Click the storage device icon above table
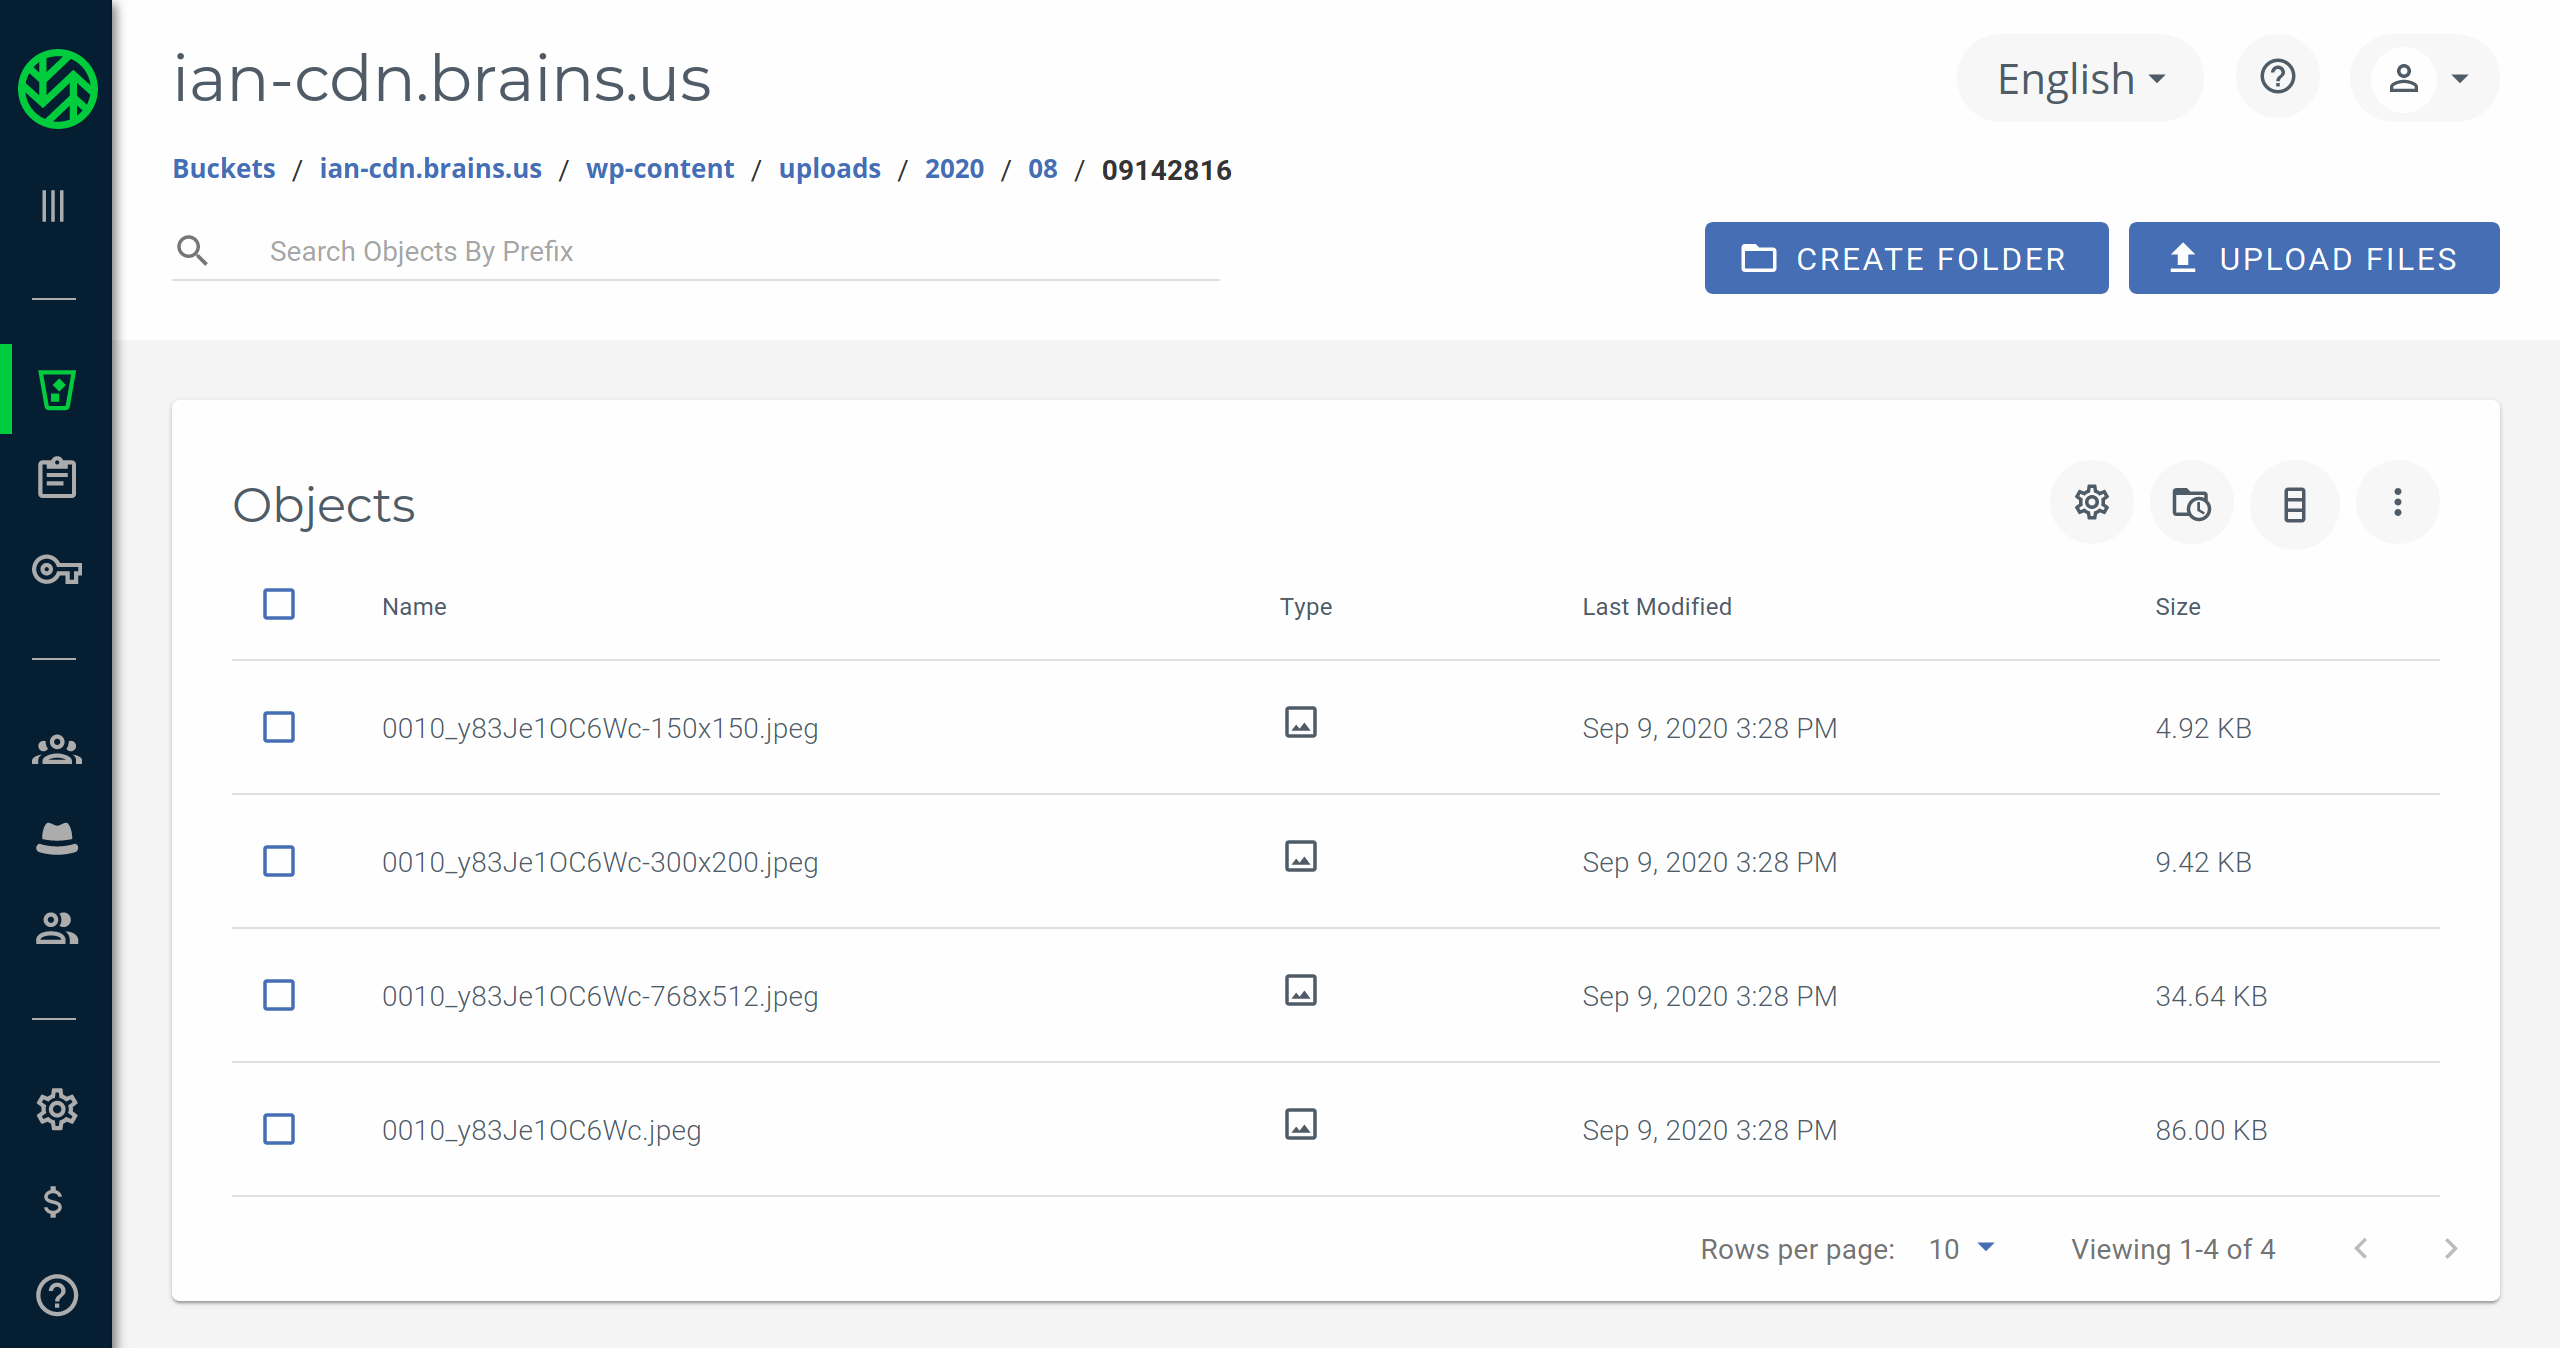This screenshot has height=1348, width=2560. [x=2294, y=503]
